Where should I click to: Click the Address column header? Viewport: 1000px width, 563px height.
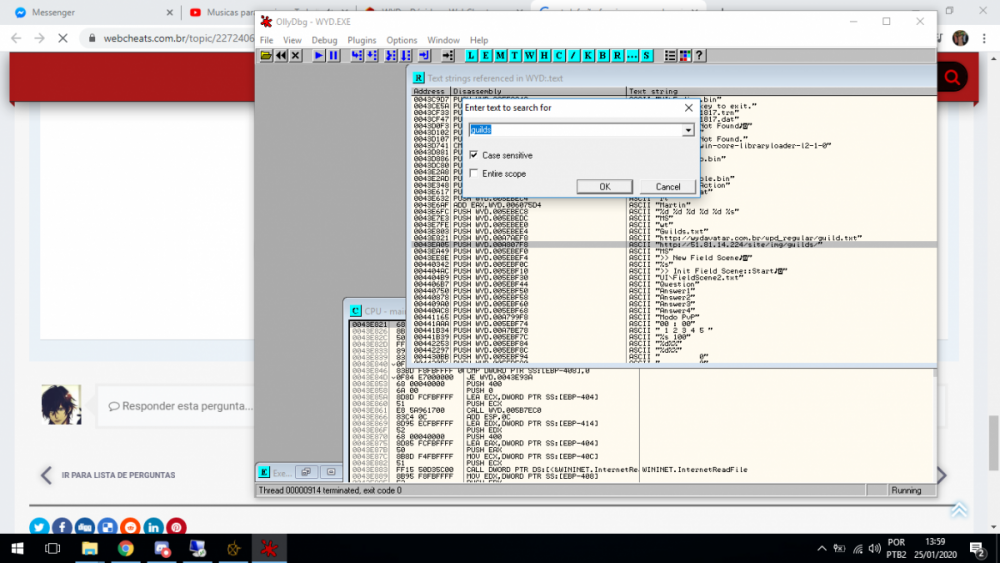(x=430, y=91)
